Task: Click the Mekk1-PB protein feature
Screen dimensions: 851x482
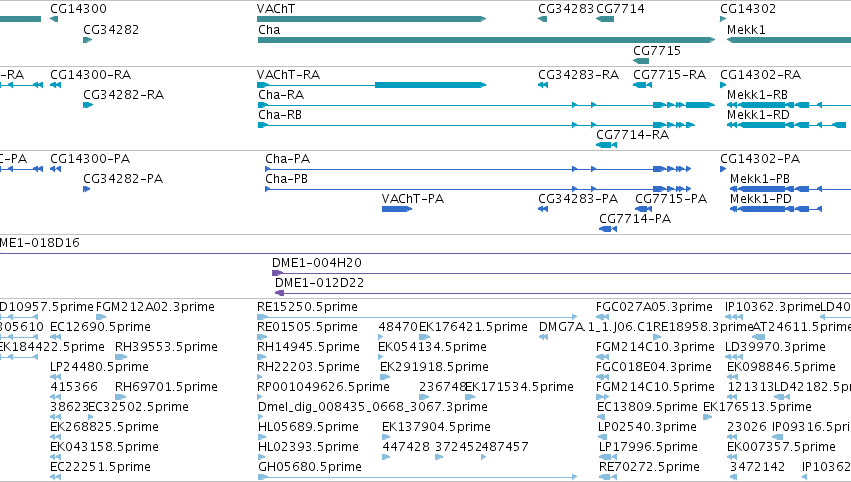Action: (x=790, y=189)
